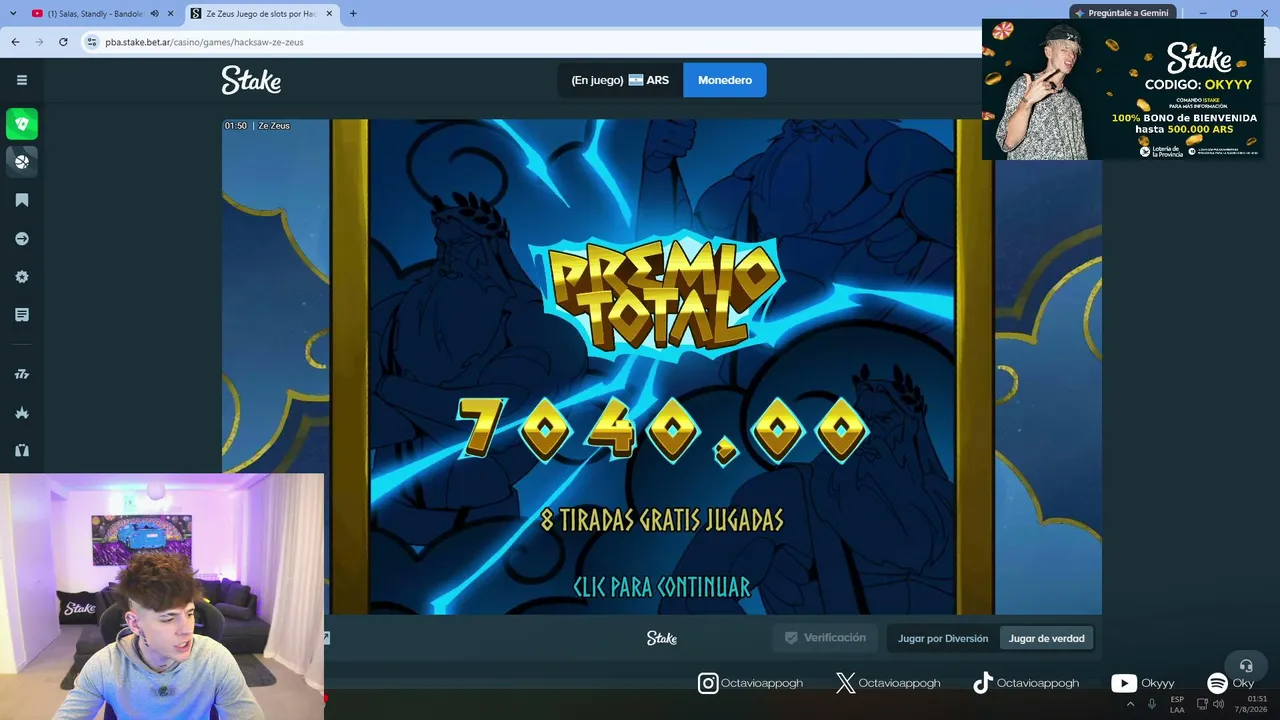Open the badge gear icon in sidebar

pyautogui.click(x=22, y=277)
